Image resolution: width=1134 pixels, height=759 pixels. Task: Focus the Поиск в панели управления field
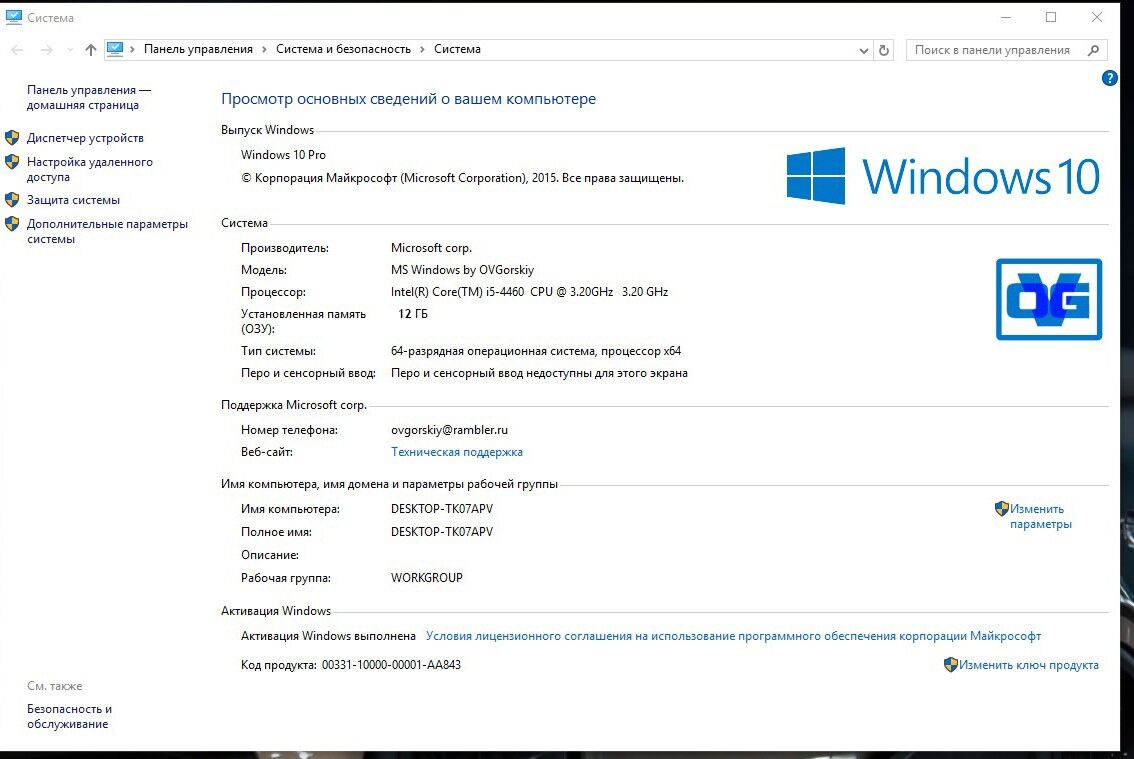pyautogui.click(x=998, y=50)
